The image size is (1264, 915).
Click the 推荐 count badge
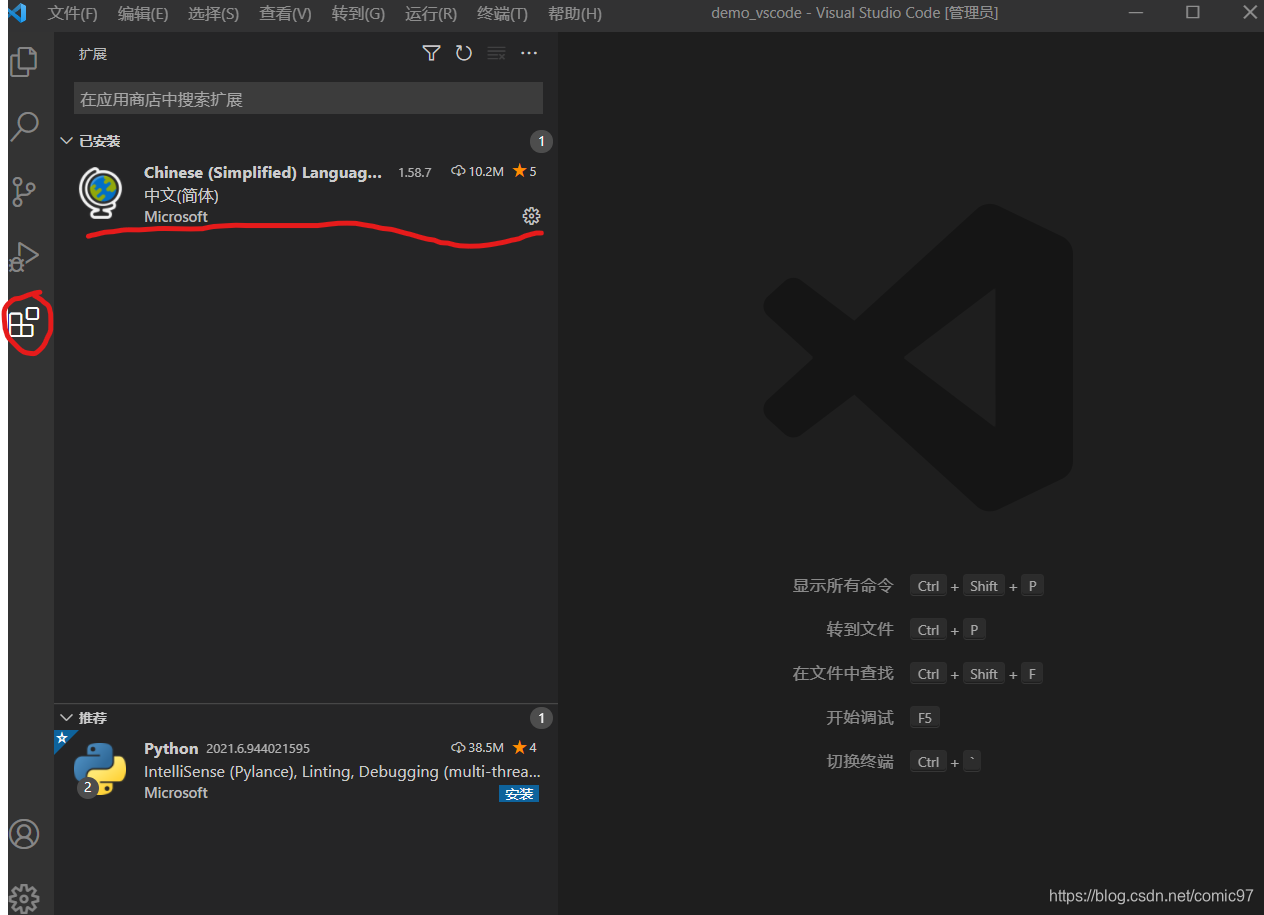click(x=541, y=718)
